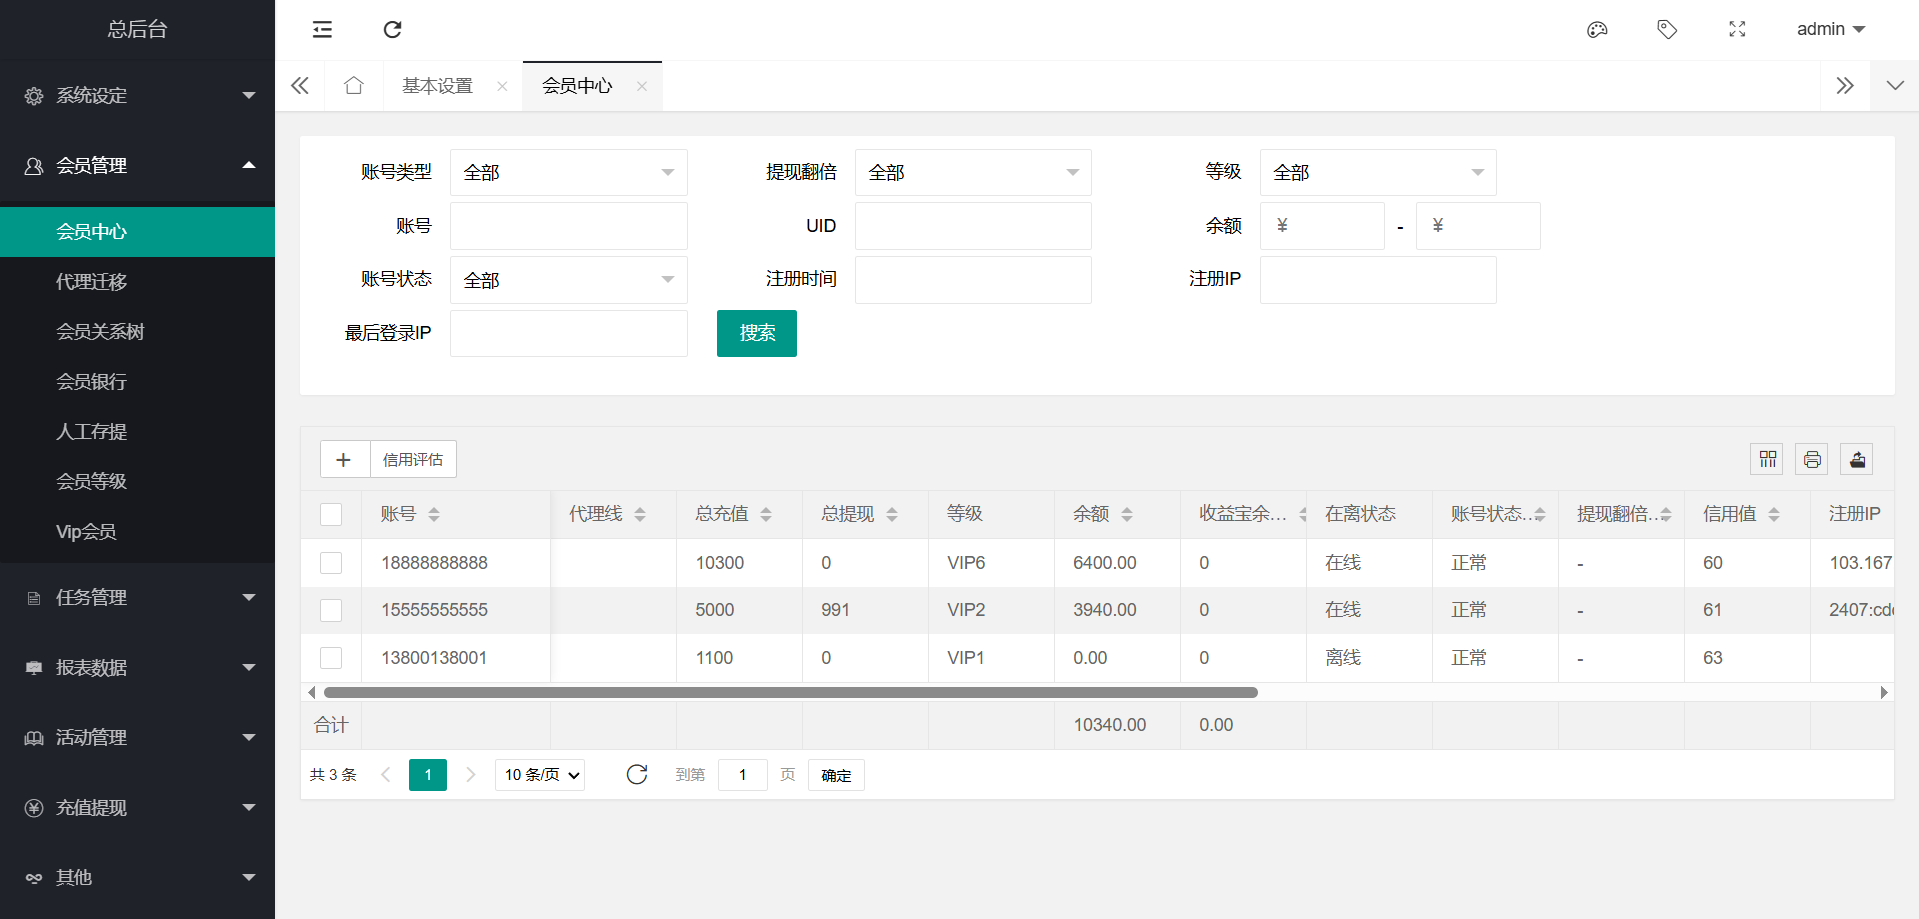
Task: Tick the checkbox for account 13800138001
Action: pos(331,658)
